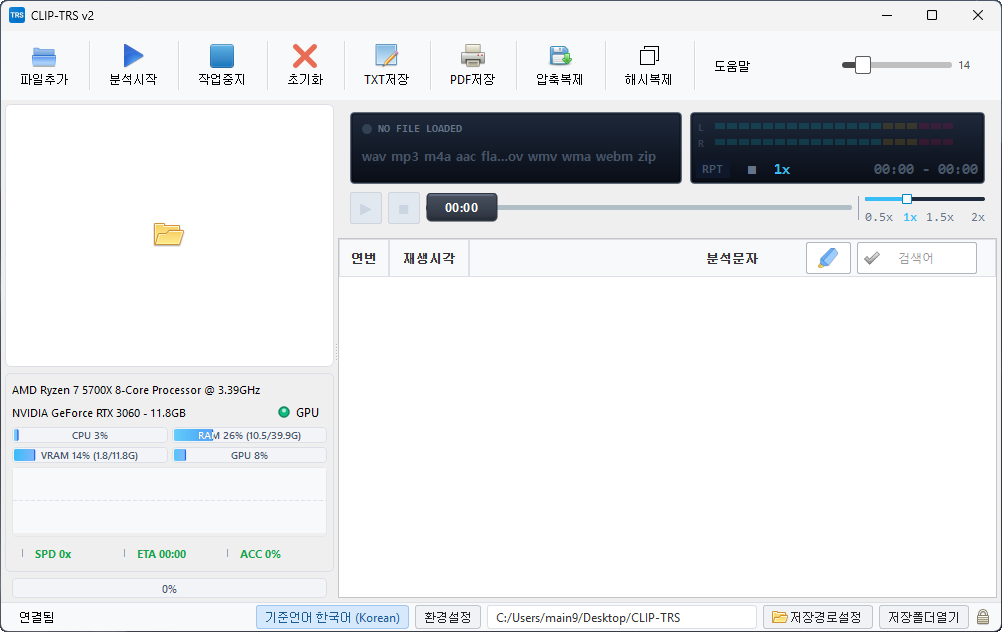Click the 00:00 - 00:00 time range
Screen dimensions: 1002x632
(926, 169)
